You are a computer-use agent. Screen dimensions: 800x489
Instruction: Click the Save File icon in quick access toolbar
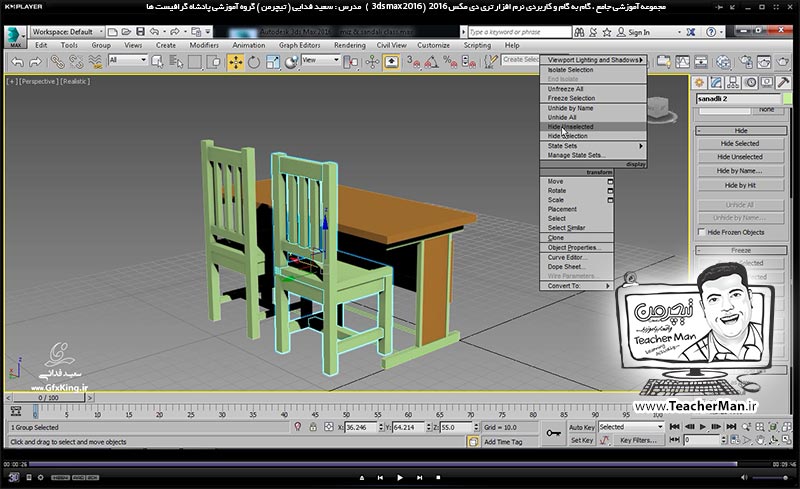point(140,32)
